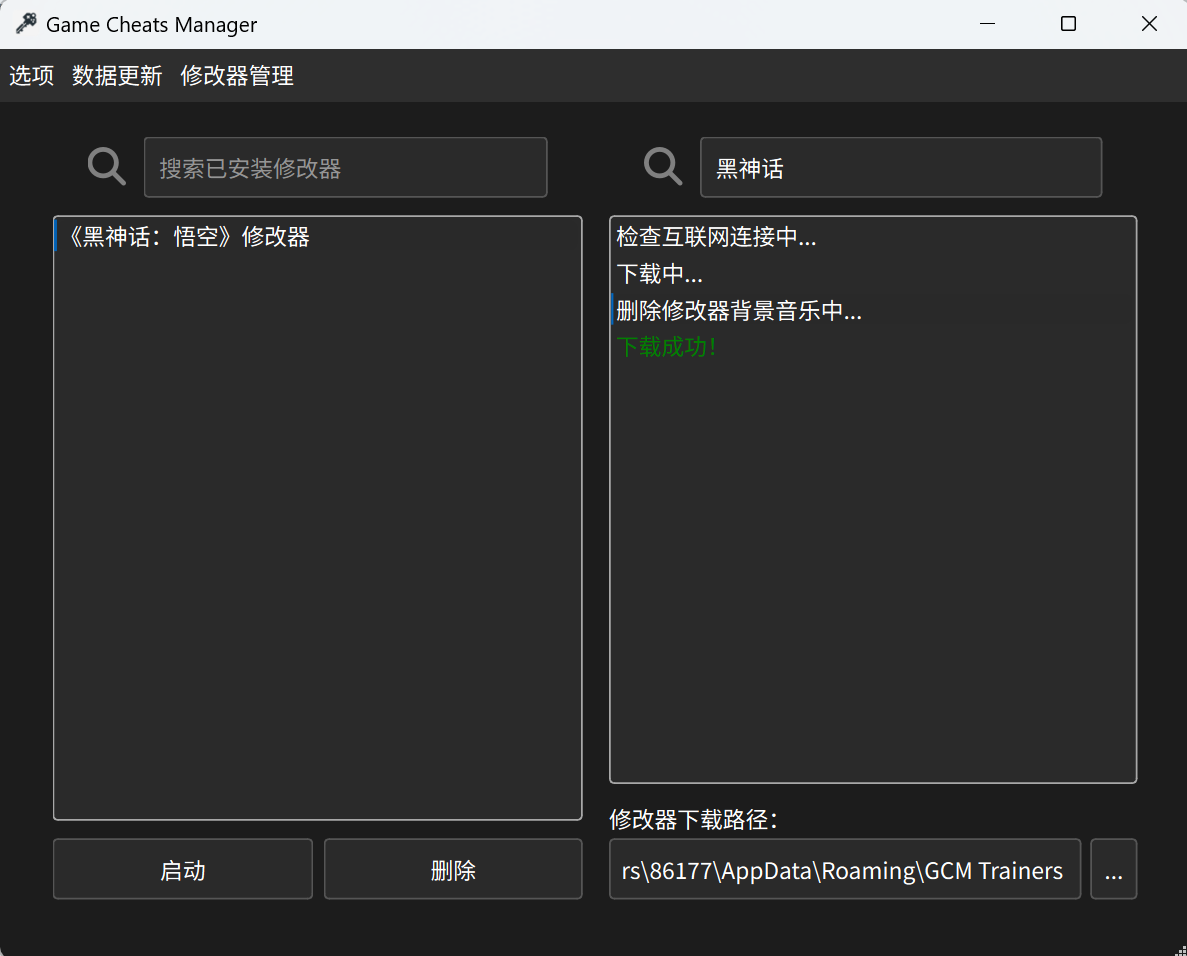Click the resize grip at bottom right corner
This screenshot has height=956, width=1187.
[1180, 949]
